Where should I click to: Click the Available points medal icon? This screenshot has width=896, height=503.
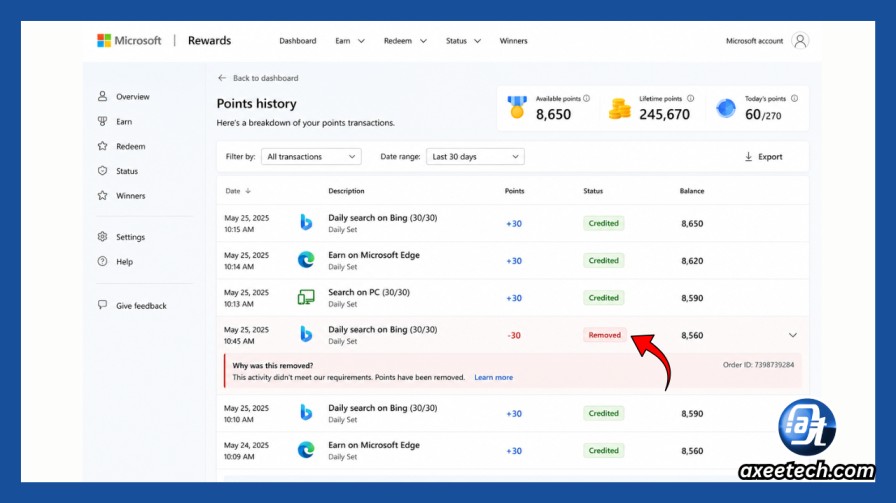[x=517, y=107]
